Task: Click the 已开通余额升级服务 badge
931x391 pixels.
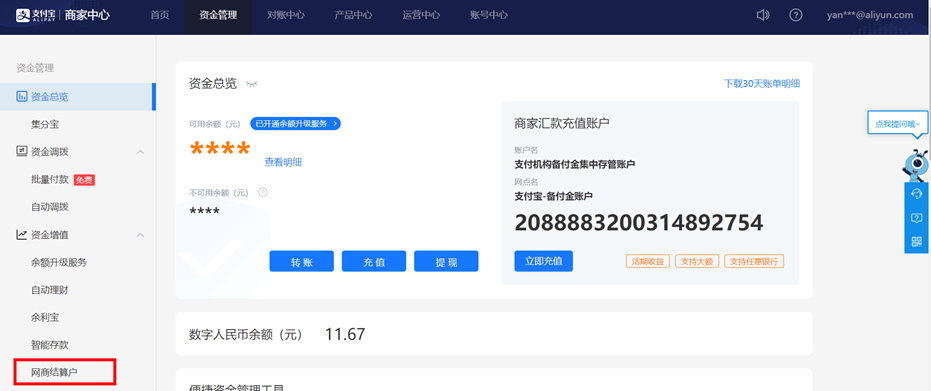Action: tap(295, 123)
